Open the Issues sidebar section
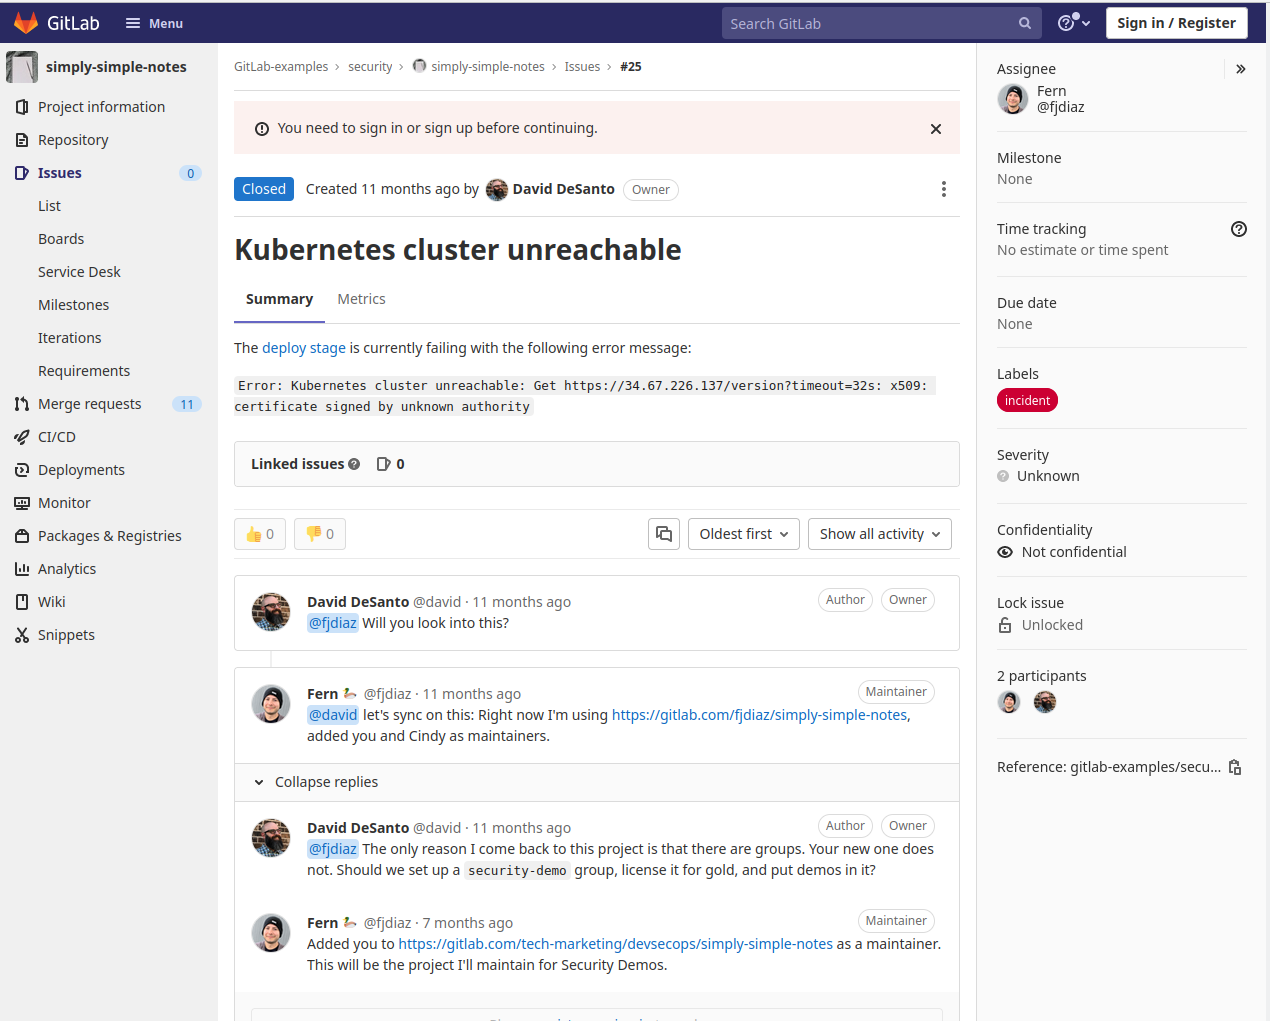 (60, 173)
